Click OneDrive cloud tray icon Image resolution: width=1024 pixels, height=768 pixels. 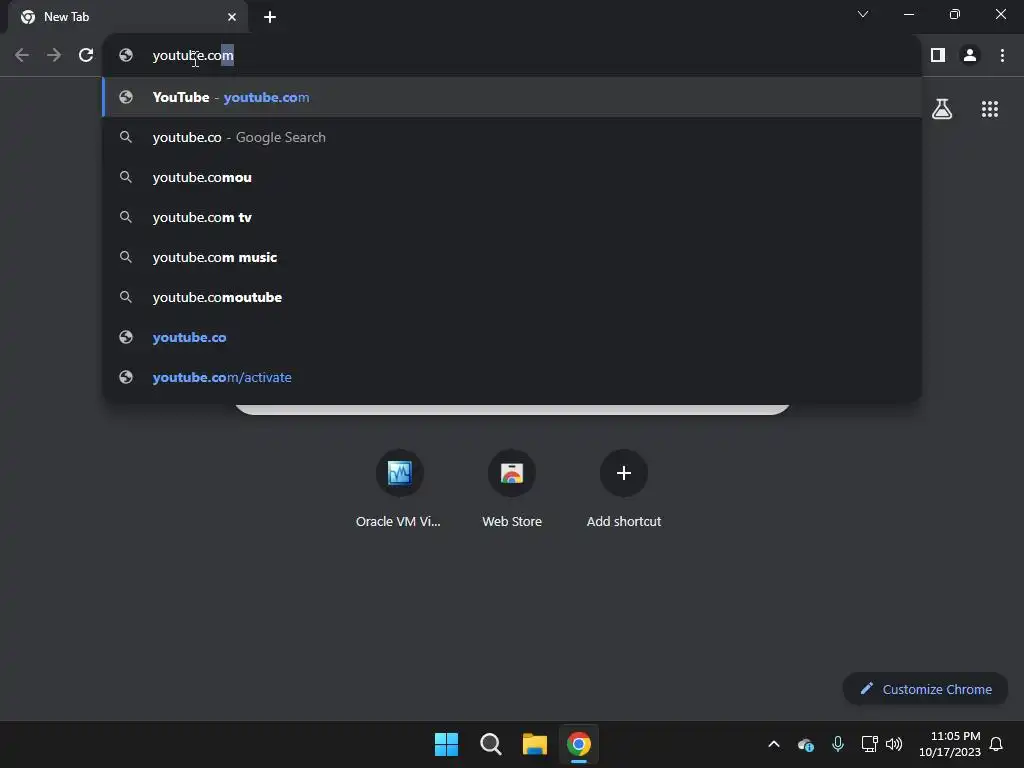point(806,744)
